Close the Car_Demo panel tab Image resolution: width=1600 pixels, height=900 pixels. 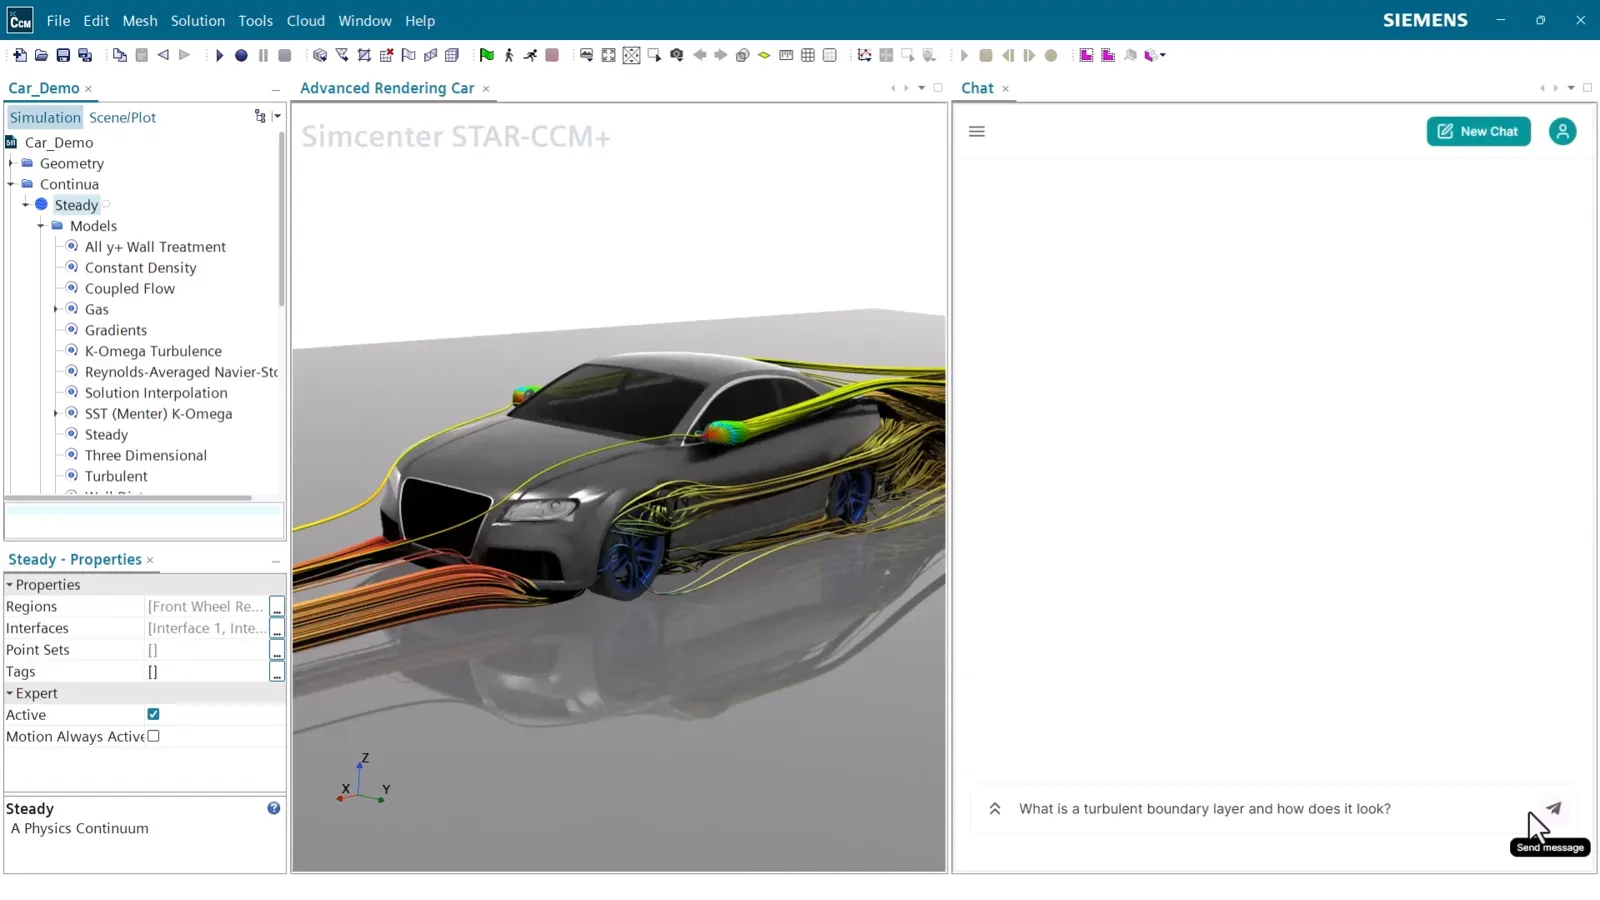tap(88, 89)
